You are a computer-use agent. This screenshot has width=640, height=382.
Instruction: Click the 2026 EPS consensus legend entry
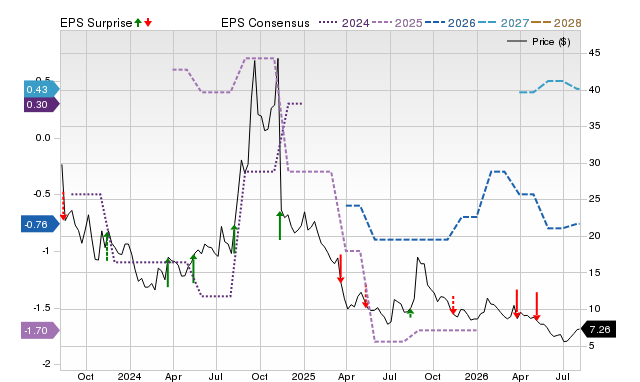click(450, 23)
